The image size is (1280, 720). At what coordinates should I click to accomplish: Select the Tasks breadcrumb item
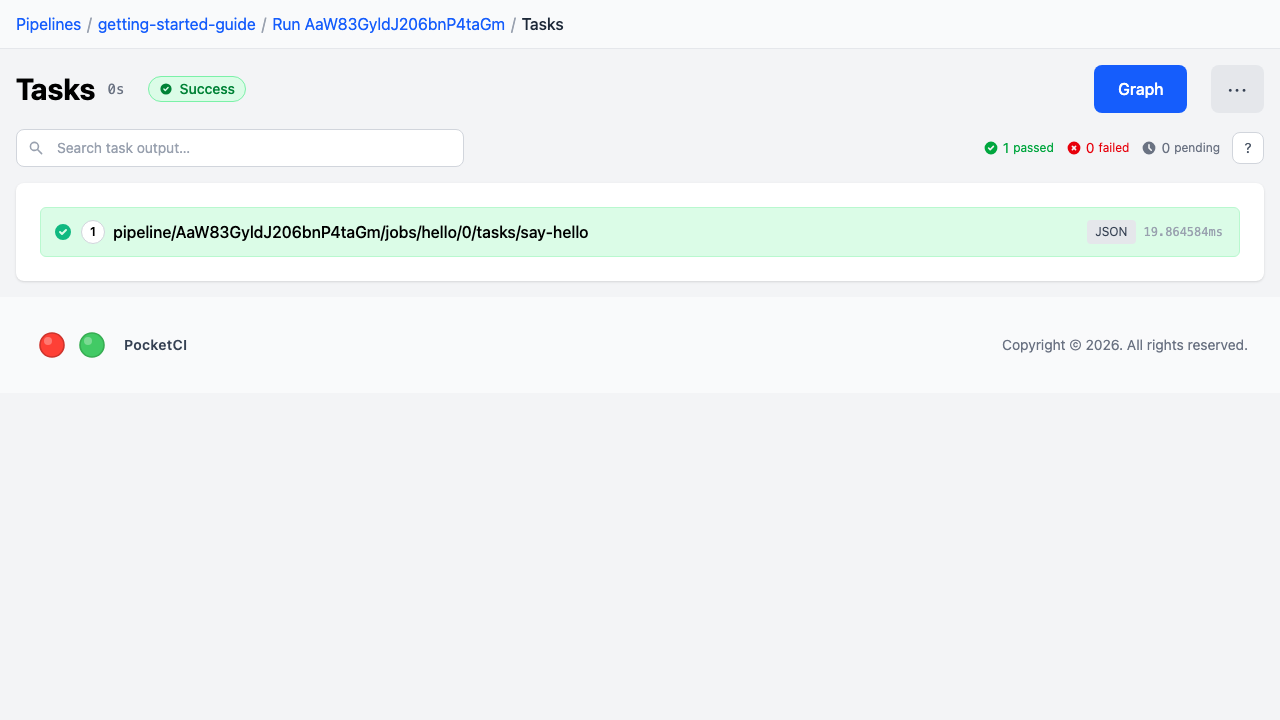tap(543, 24)
